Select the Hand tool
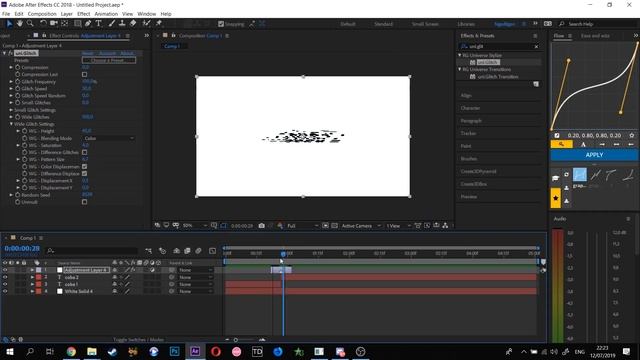This screenshot has height=360, width=640. pos(19,24)
